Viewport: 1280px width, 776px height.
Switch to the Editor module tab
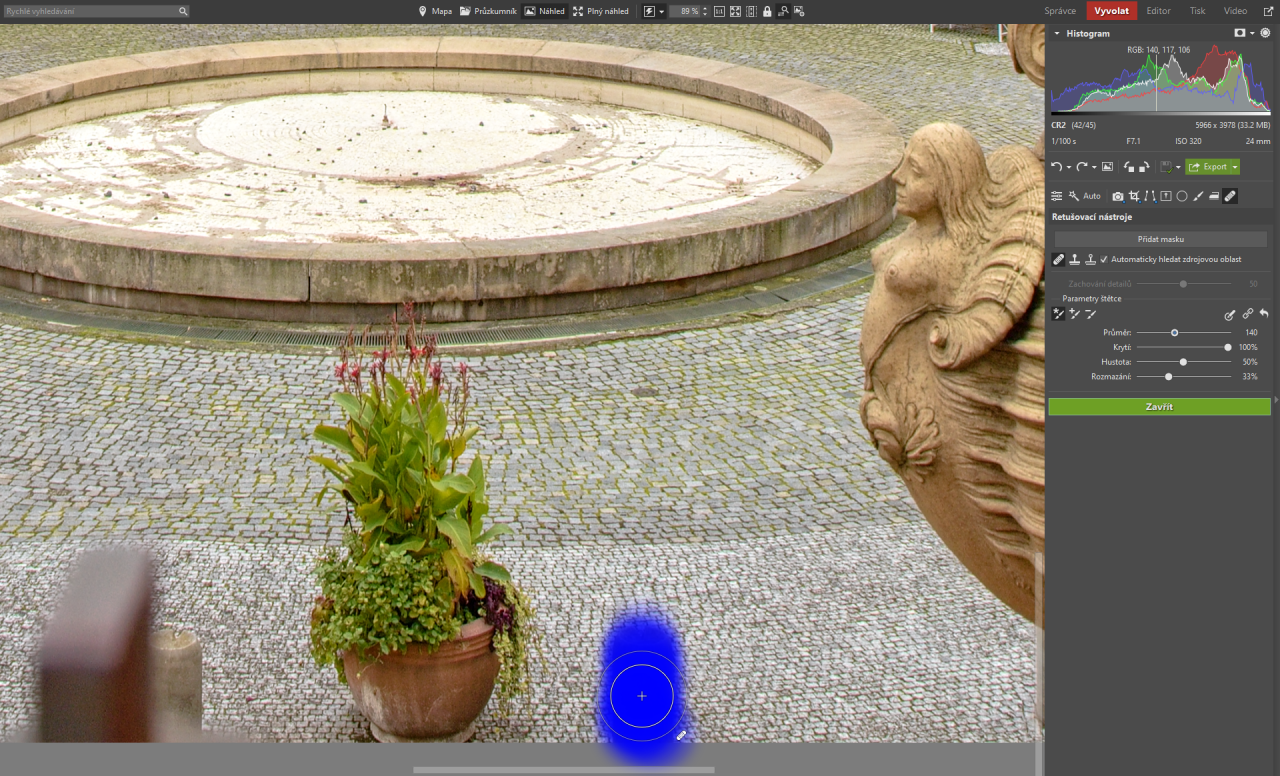tap(1158, 11)
